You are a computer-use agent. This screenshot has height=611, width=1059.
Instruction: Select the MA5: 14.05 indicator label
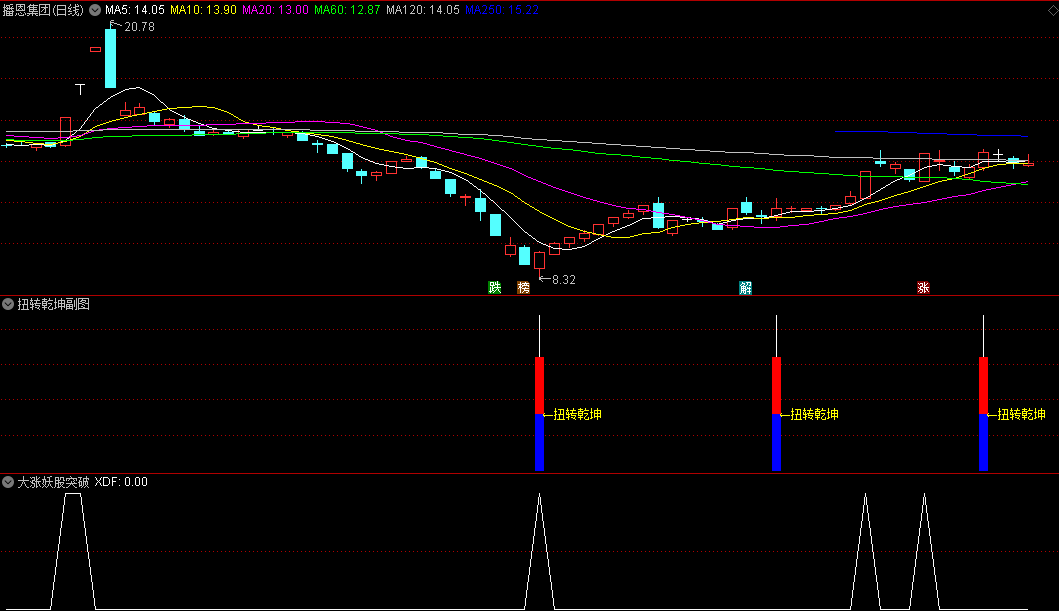point(134,10)
